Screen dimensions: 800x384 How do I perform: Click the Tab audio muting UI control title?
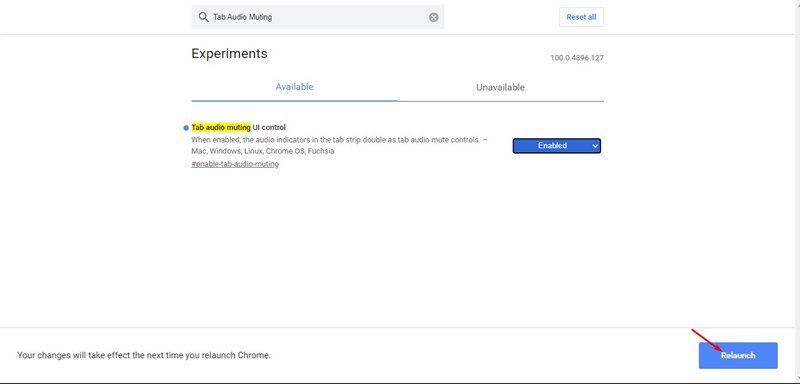coord(238,127)
